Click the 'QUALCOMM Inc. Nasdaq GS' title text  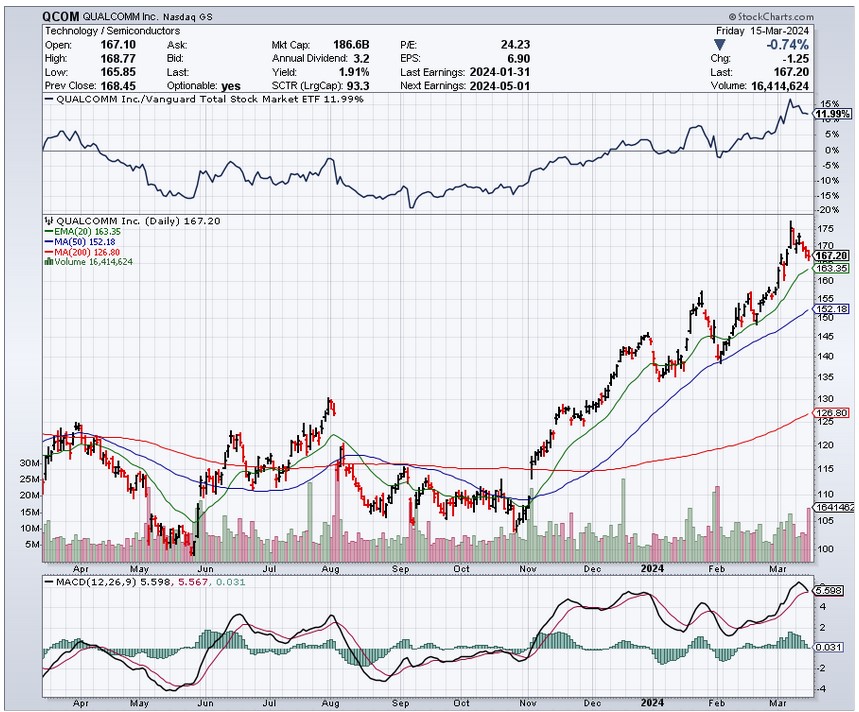click(x=147, y=17)
